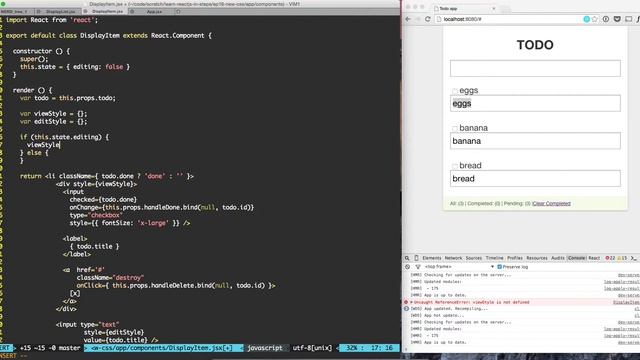This screenshot has height=360, width=640.
Task: Go back using the browser back arrow
Action: click(408, 19)
